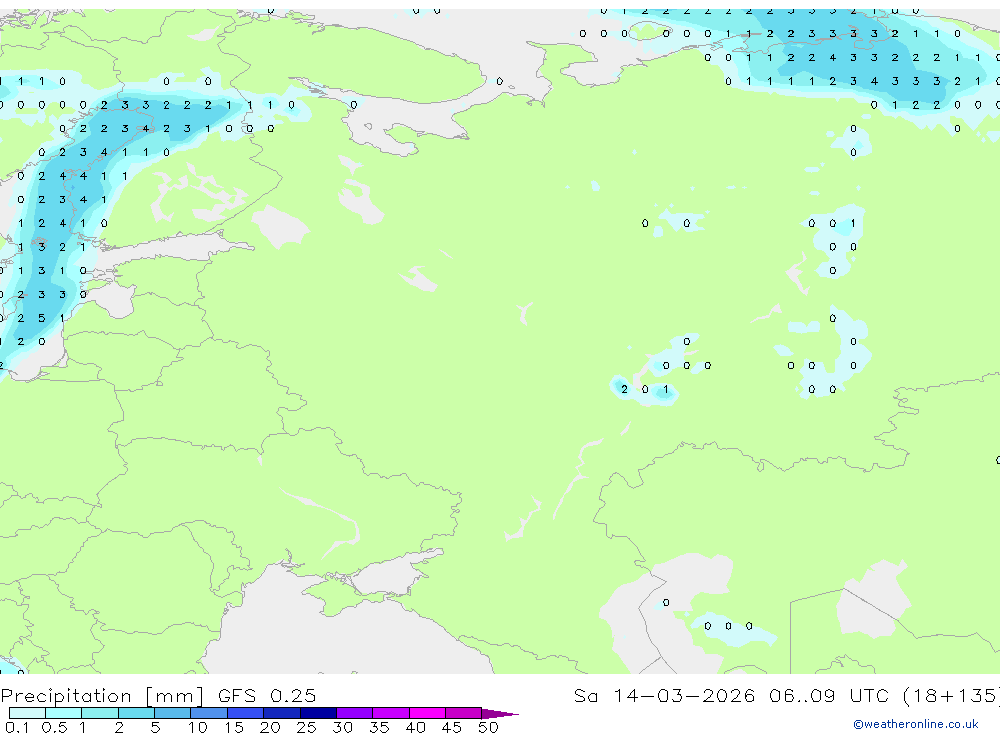Pick legend swatch between 35 and 40
The image size is (1000, 733).
391,713
